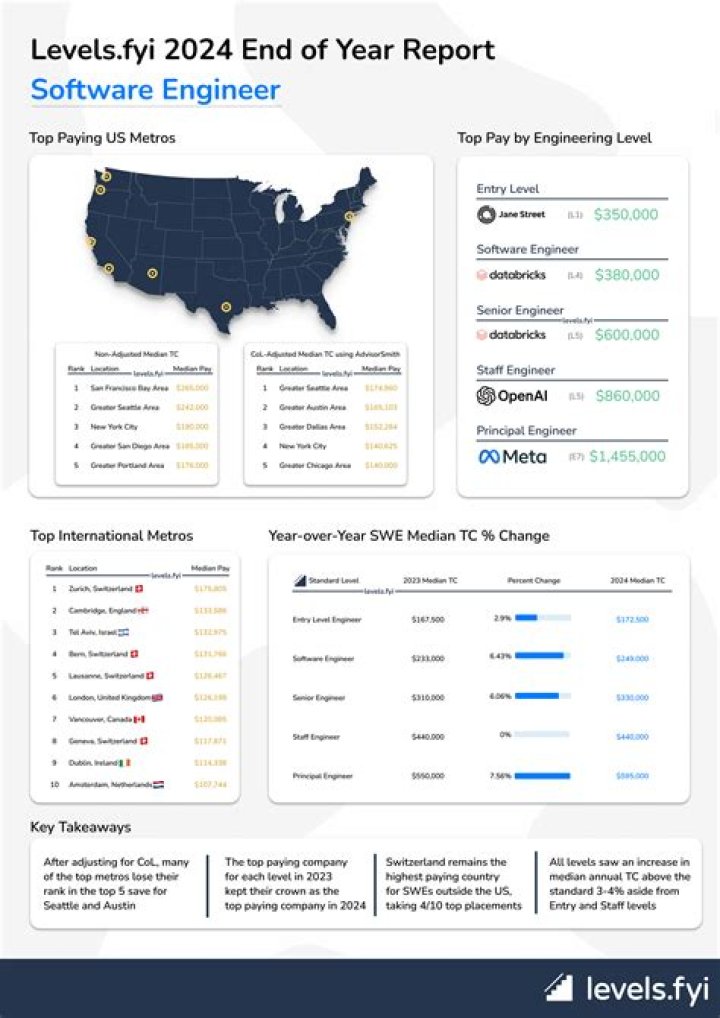This screenshot has height=1018, width=720.
Task: Click the databricks logo under Senior Engineer
Action: [511, 335]
